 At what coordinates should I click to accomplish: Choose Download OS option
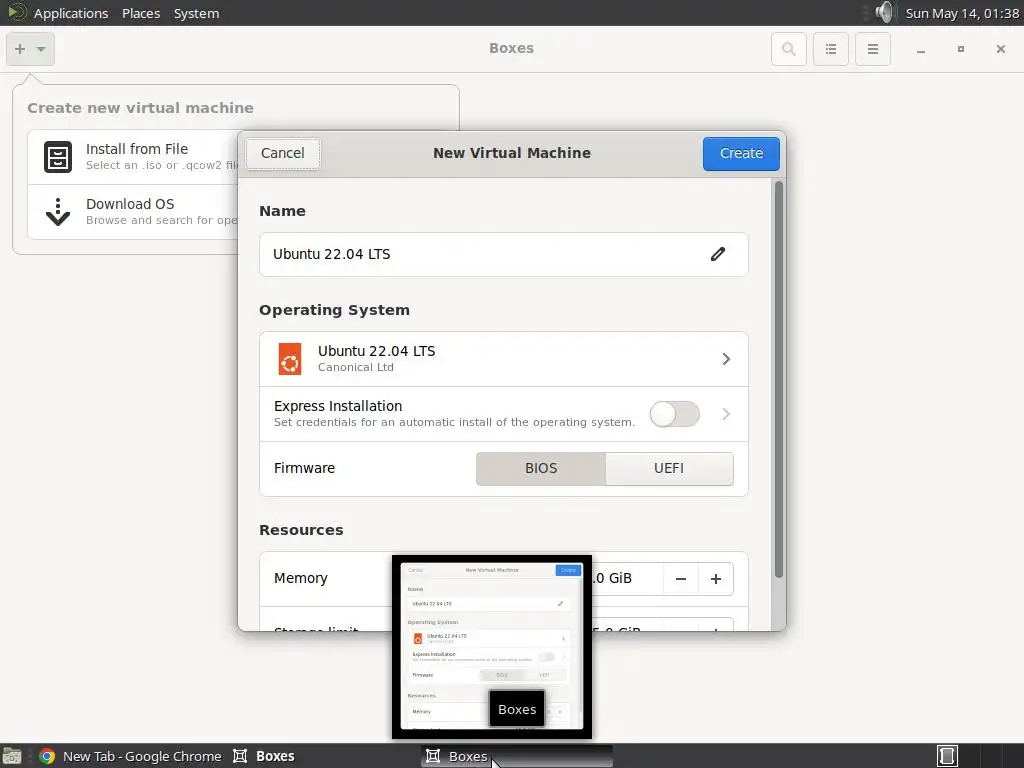point(133,212)
